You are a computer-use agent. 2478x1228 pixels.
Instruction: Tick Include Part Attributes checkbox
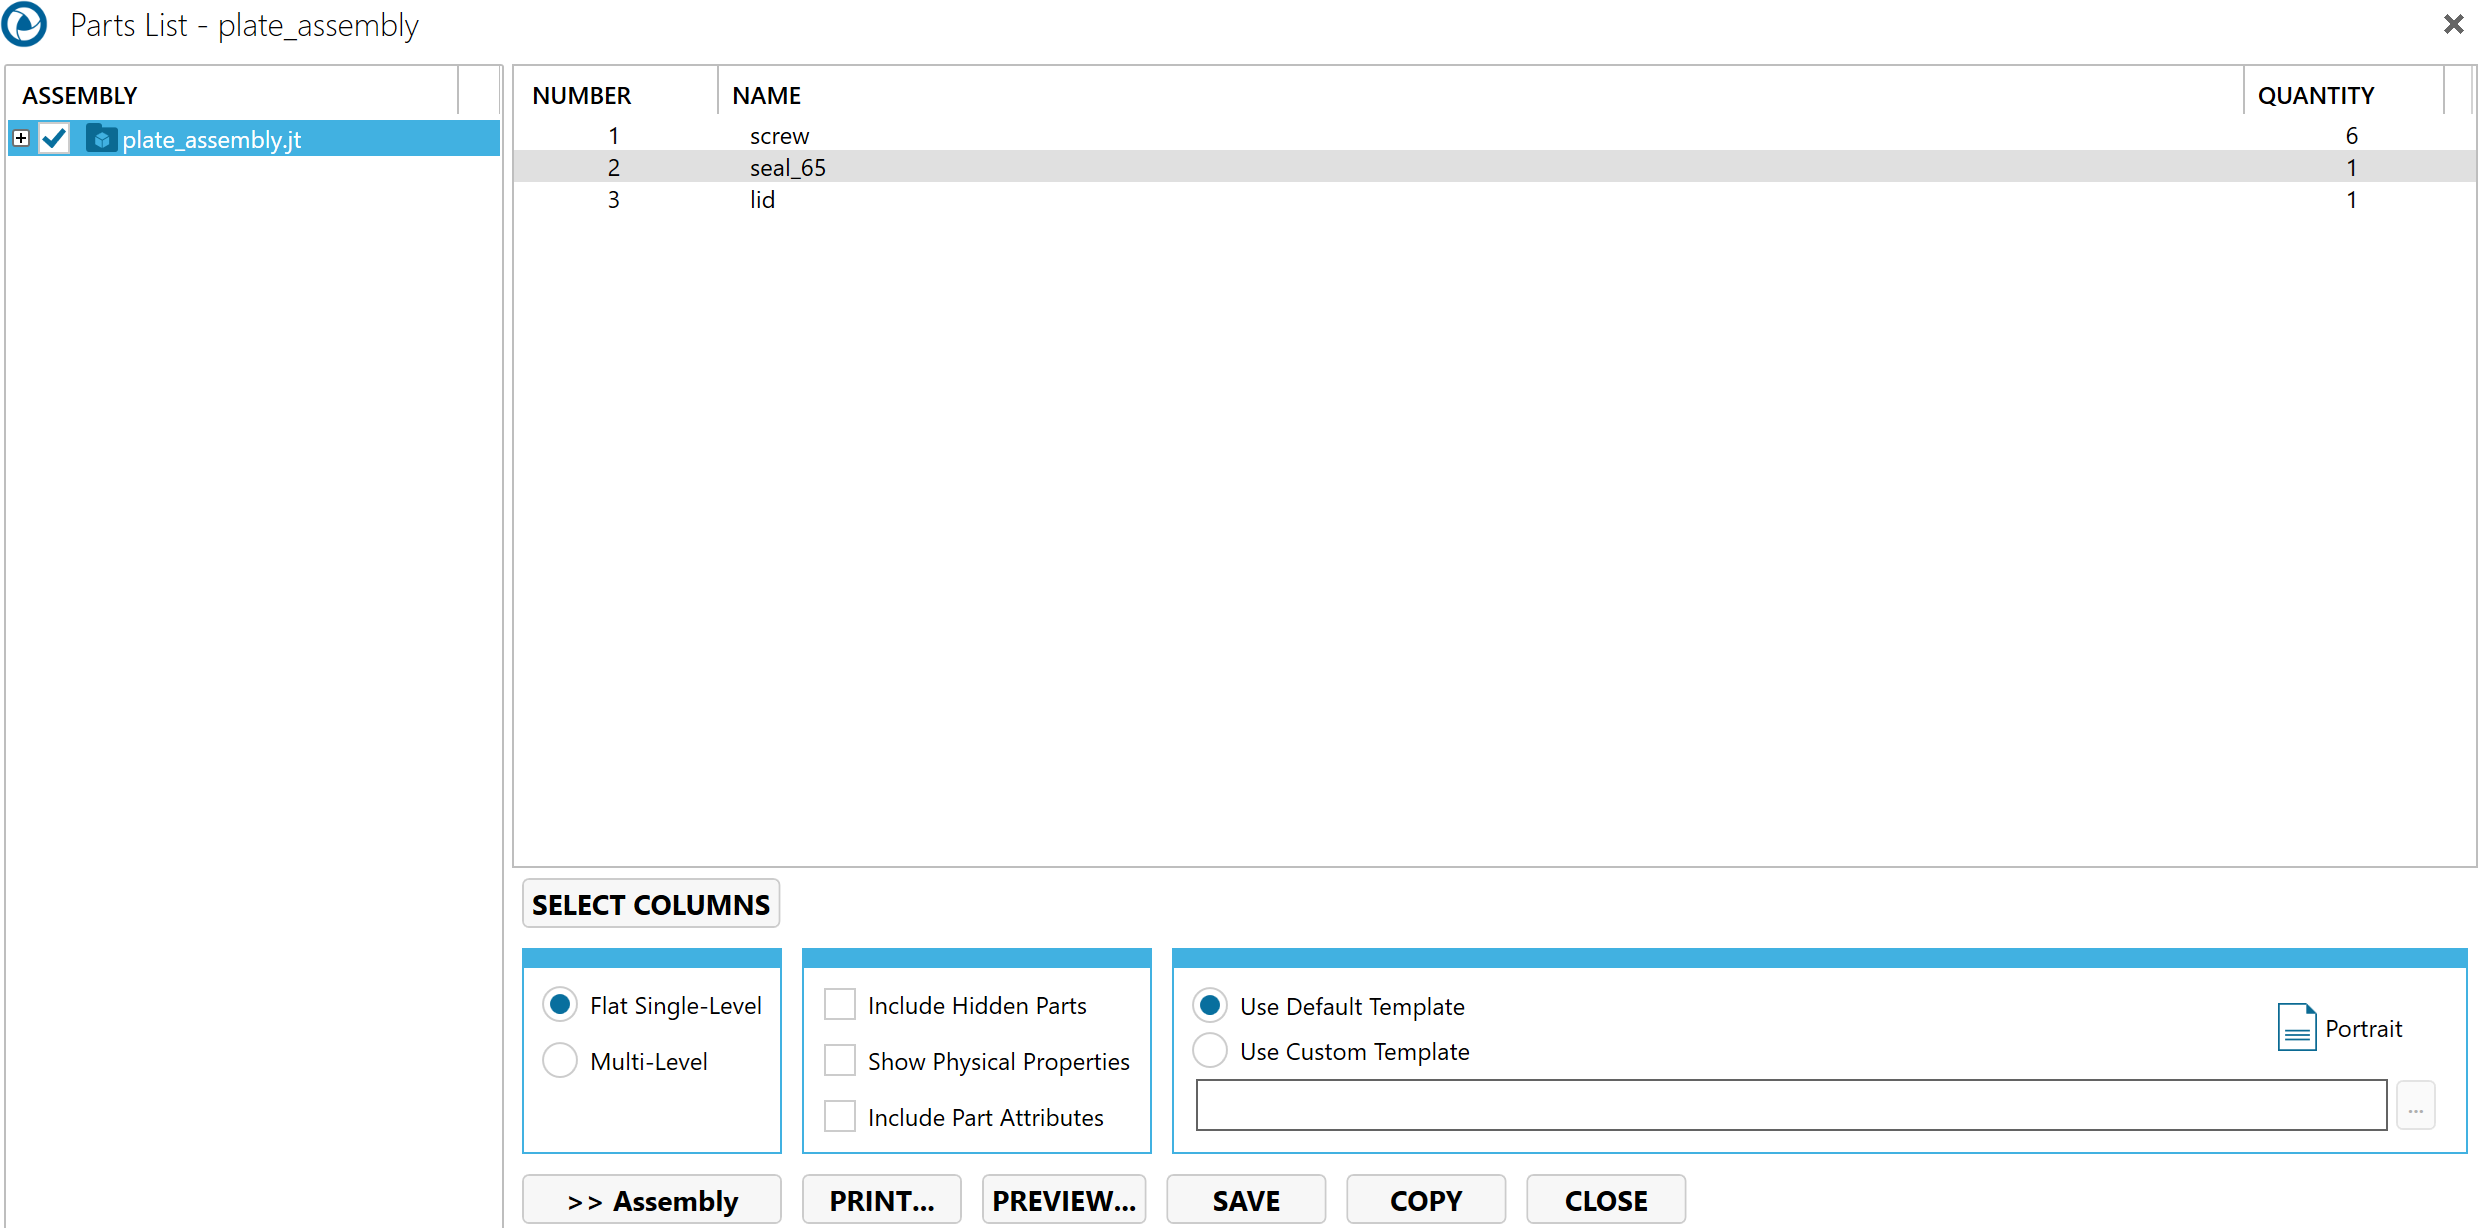pyautogui.click(x=840, y=1117)
